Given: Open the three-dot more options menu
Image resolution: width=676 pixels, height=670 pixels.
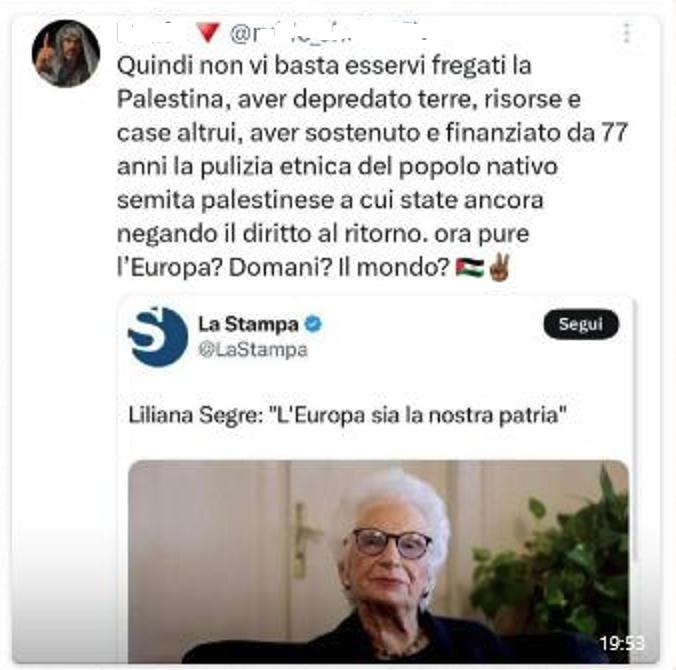Looking at the screenshot, I should click(627, 32).
